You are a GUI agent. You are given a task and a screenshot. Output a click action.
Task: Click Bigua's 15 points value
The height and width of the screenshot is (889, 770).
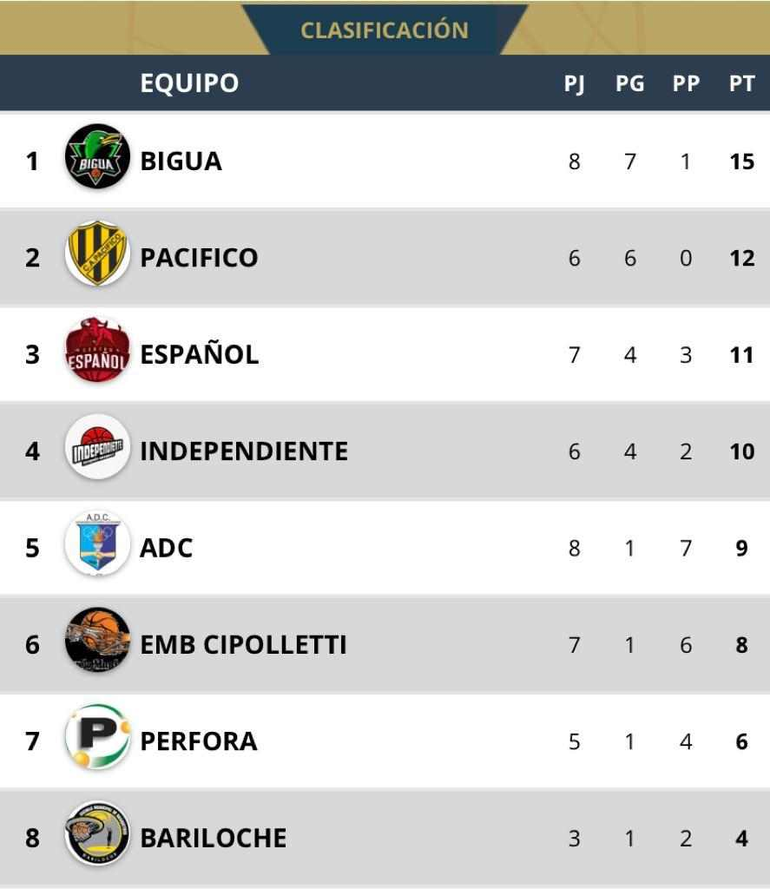click(x=741, y=161)
